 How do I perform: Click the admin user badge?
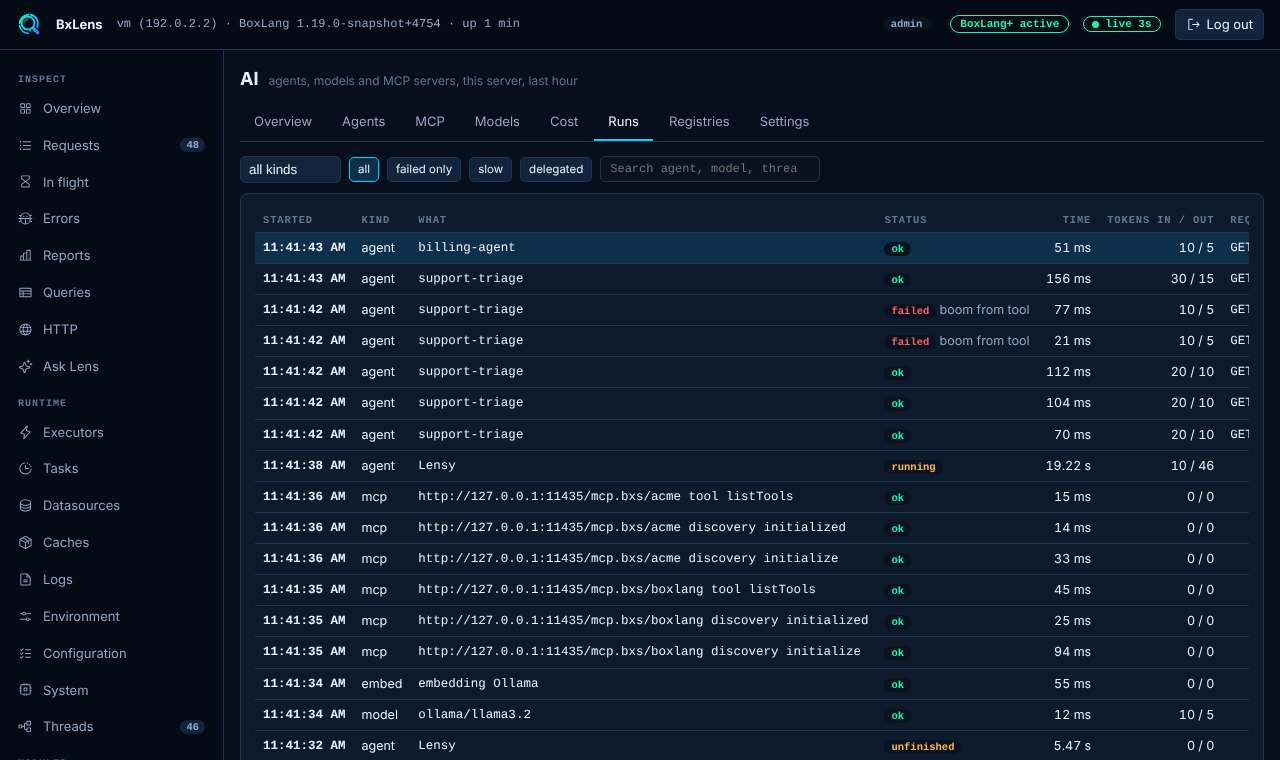(x=906, y=24)
